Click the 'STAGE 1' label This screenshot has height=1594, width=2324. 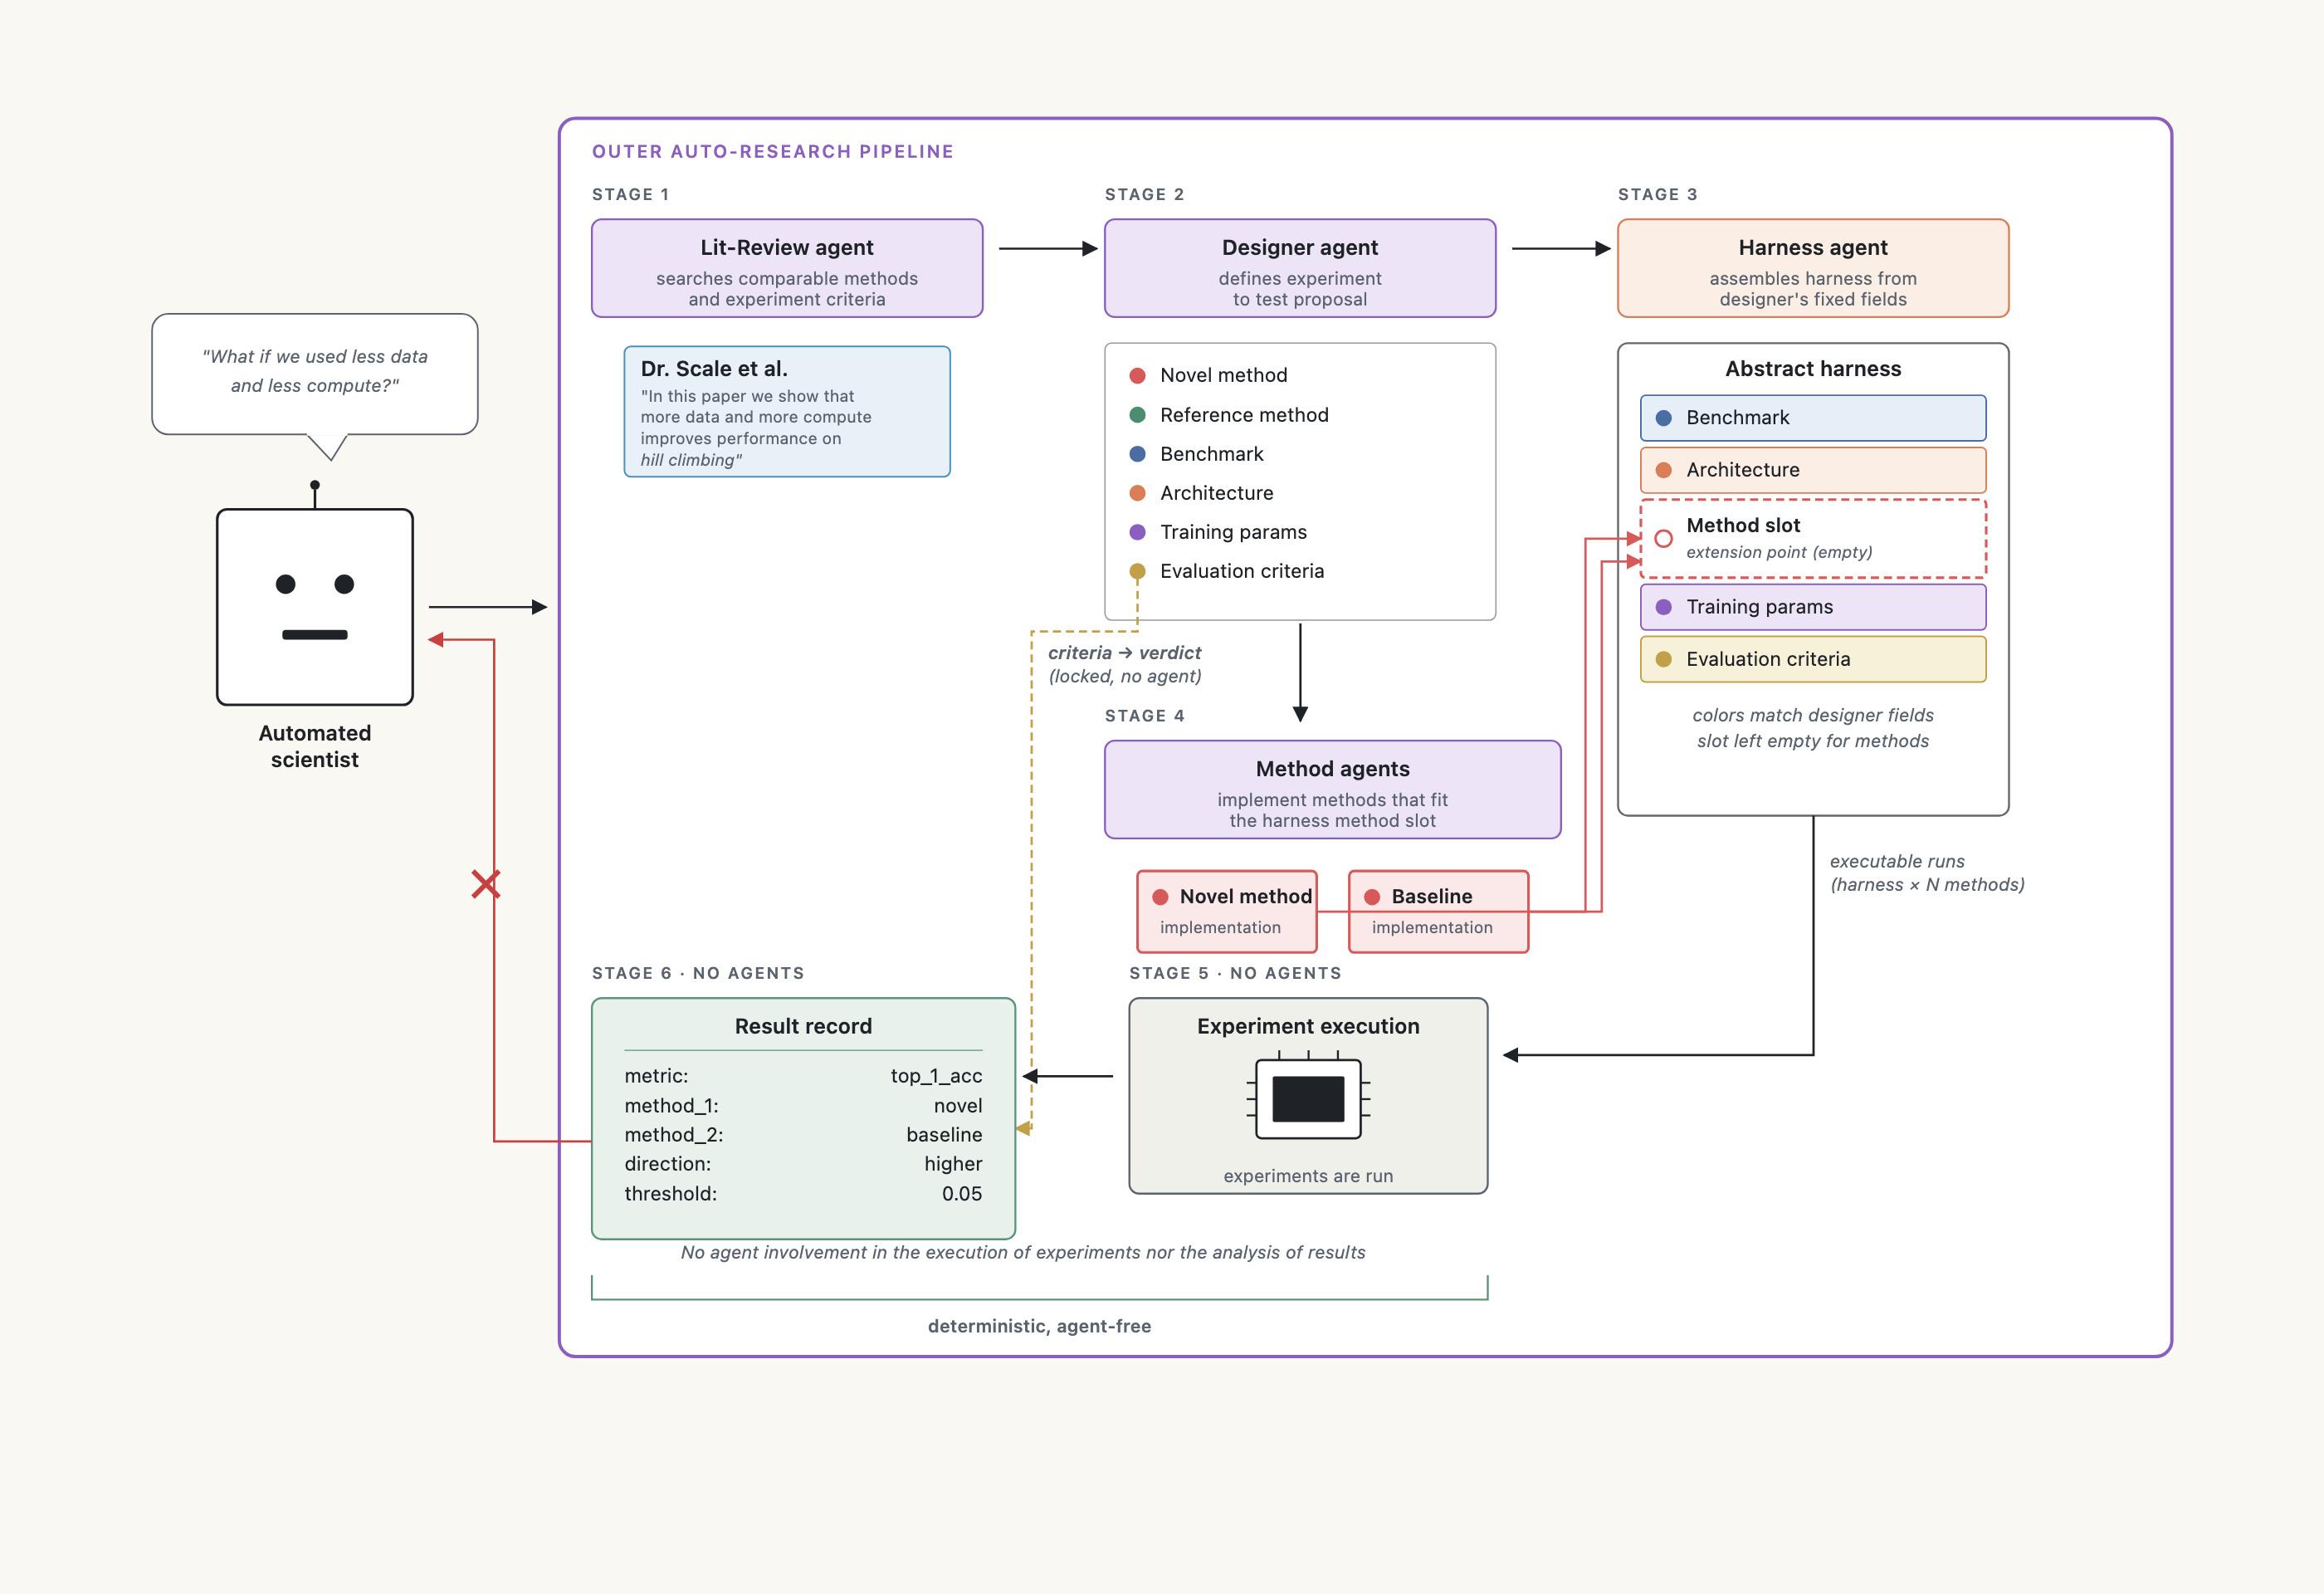[630, 194]
